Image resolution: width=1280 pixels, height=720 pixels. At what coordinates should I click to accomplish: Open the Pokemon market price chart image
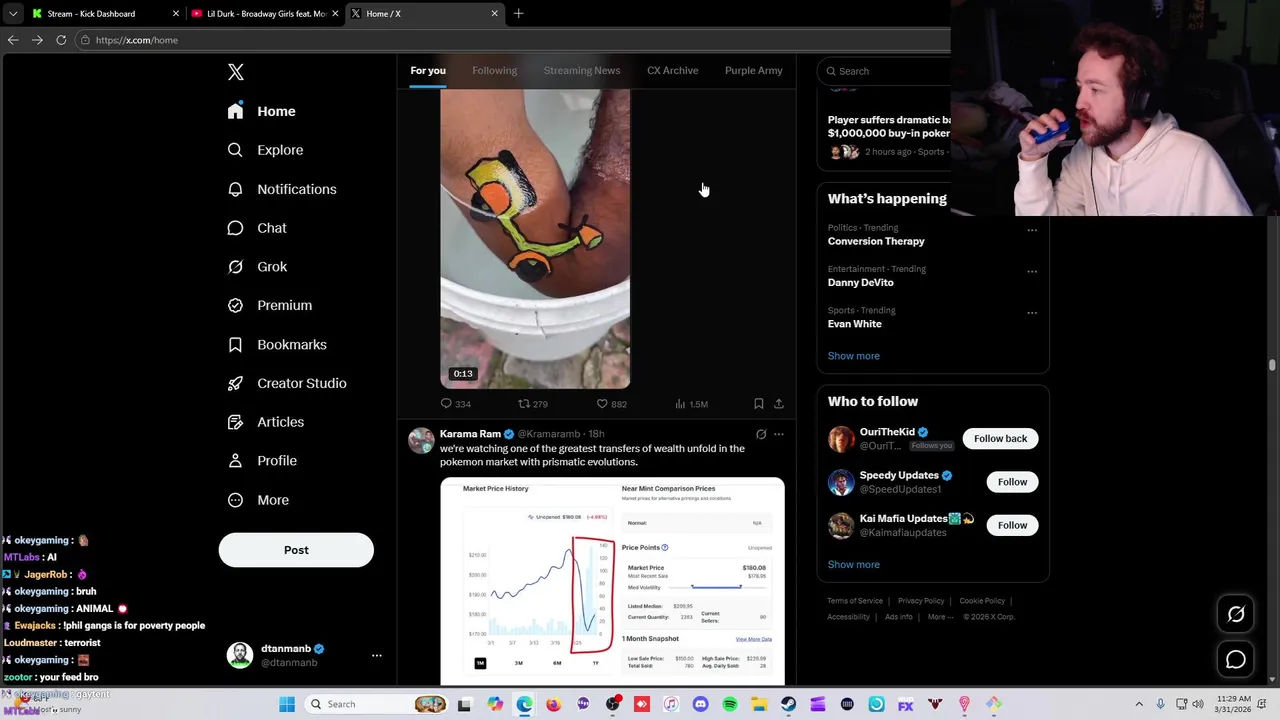pyautogui.click(x=612, y=582)
